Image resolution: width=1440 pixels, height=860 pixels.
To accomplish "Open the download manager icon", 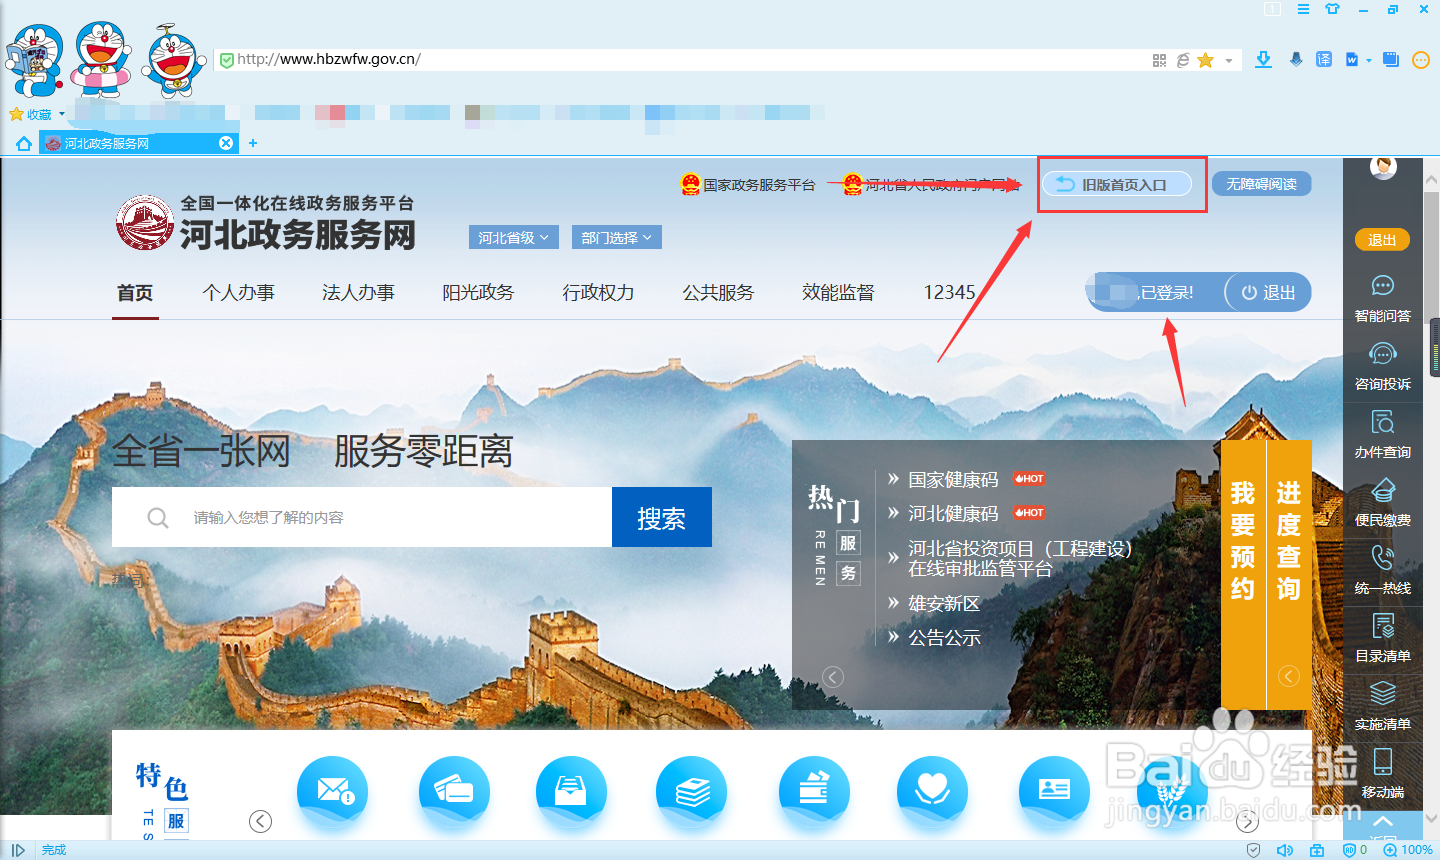I will click(x=1263, y=59).
